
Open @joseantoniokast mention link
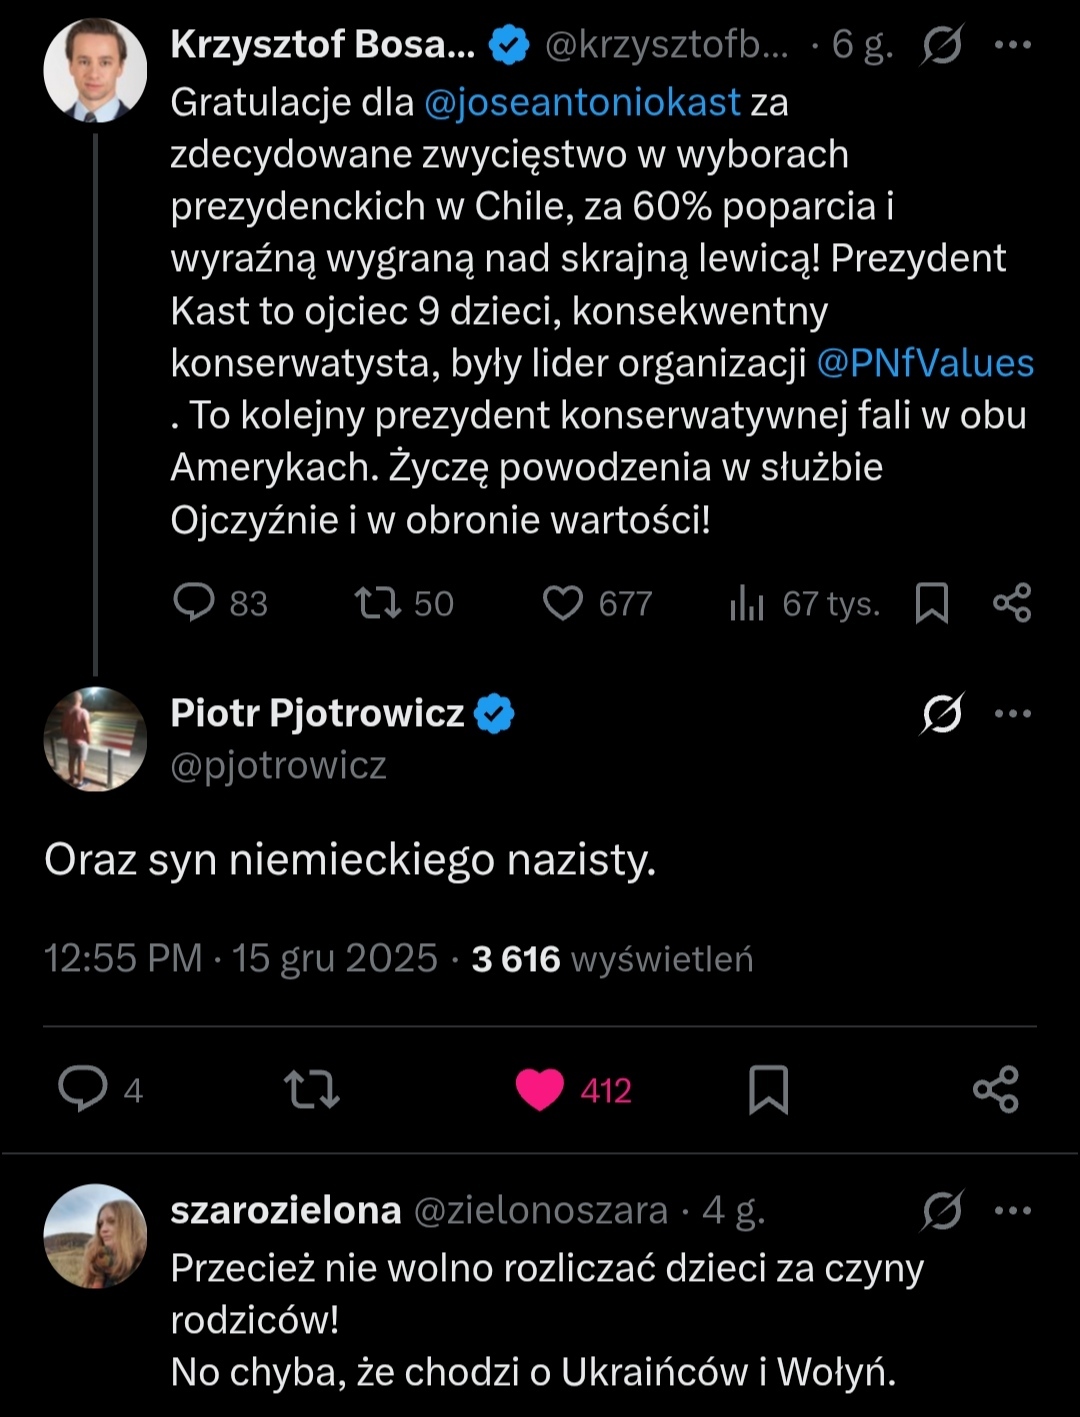click(582, 102)
